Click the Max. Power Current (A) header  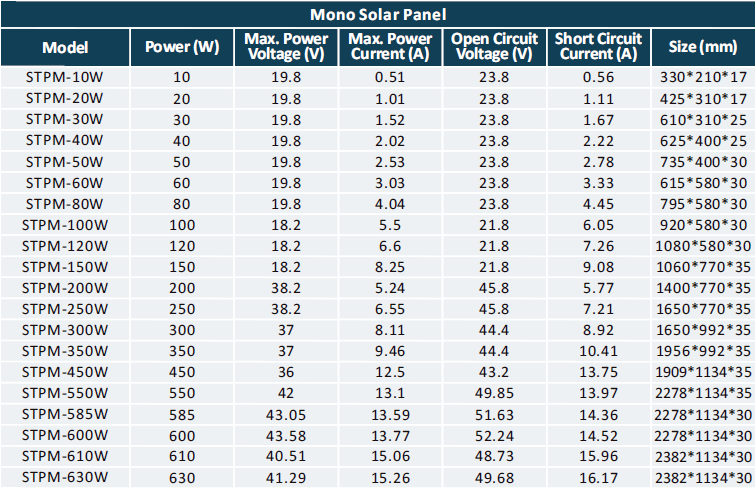click(390, 46)
